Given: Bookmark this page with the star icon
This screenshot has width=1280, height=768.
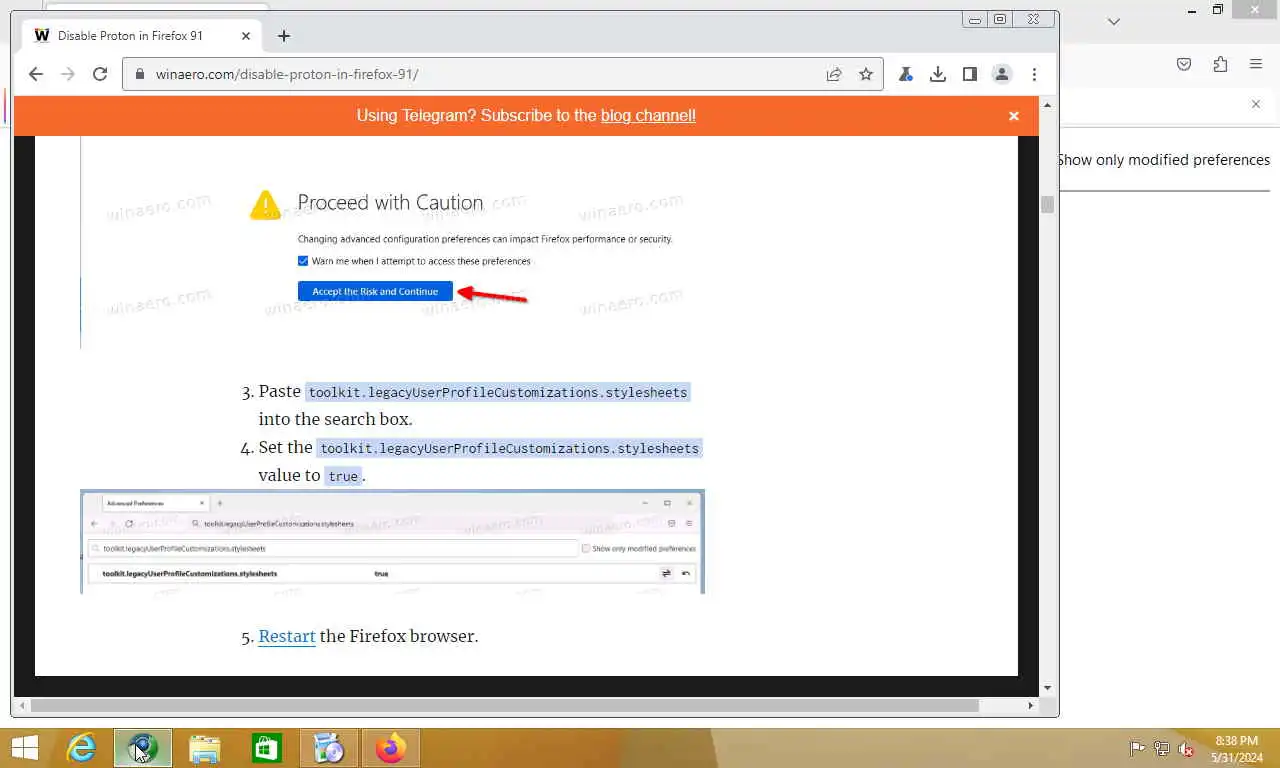Looking at the screenshot, I should click(x=866, y=74).
